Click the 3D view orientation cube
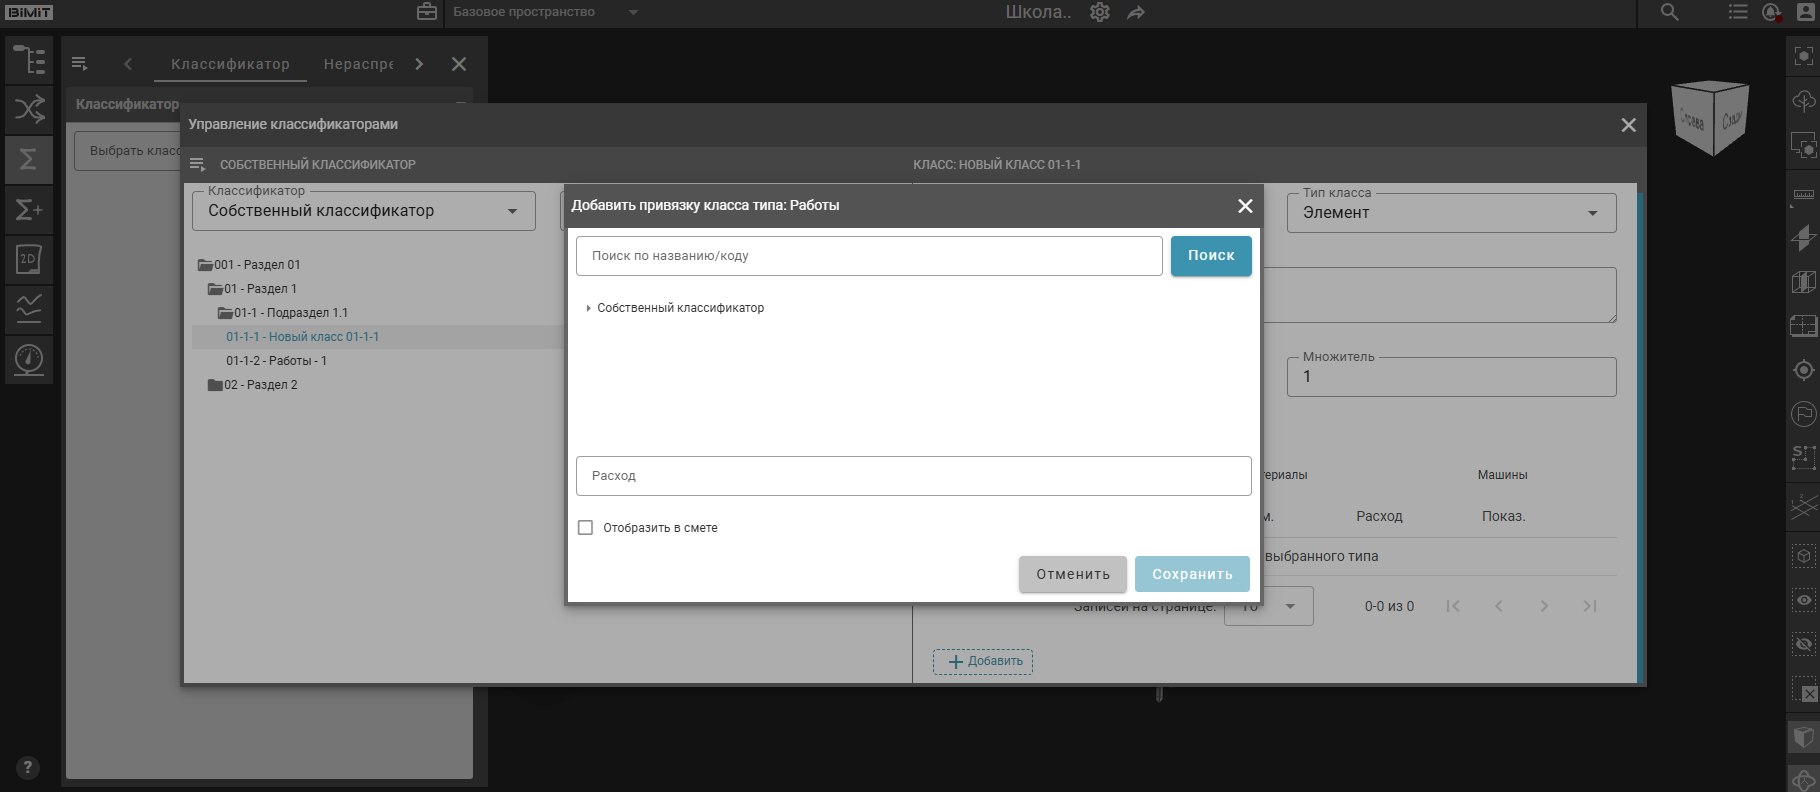This screenshot has width=1820, height=792. click(x=1709, y=118)
